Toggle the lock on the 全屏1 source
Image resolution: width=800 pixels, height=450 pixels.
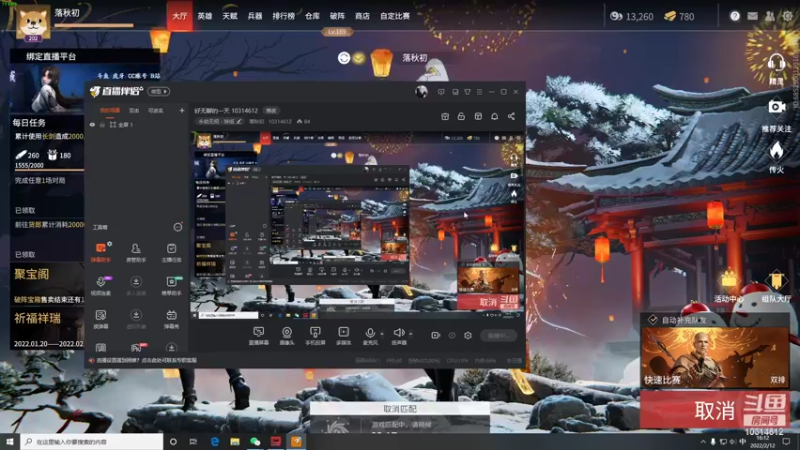point(102,124)
